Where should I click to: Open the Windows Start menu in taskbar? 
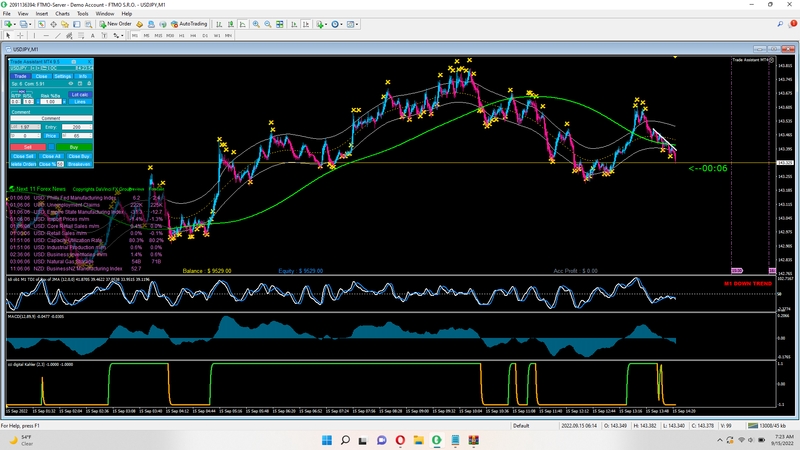click(325, 441)
